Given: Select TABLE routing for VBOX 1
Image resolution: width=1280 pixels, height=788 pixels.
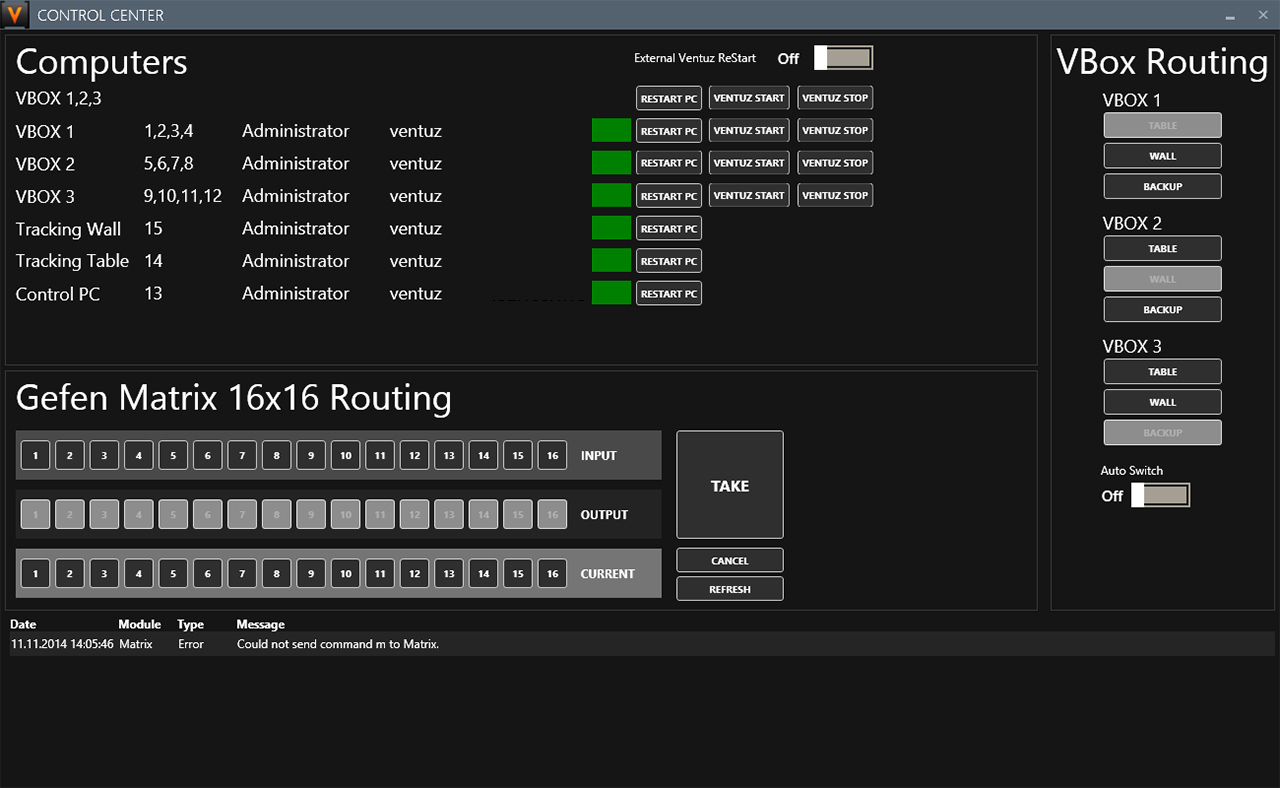Looking at the screenshot, I should [x=1163, y=125].
